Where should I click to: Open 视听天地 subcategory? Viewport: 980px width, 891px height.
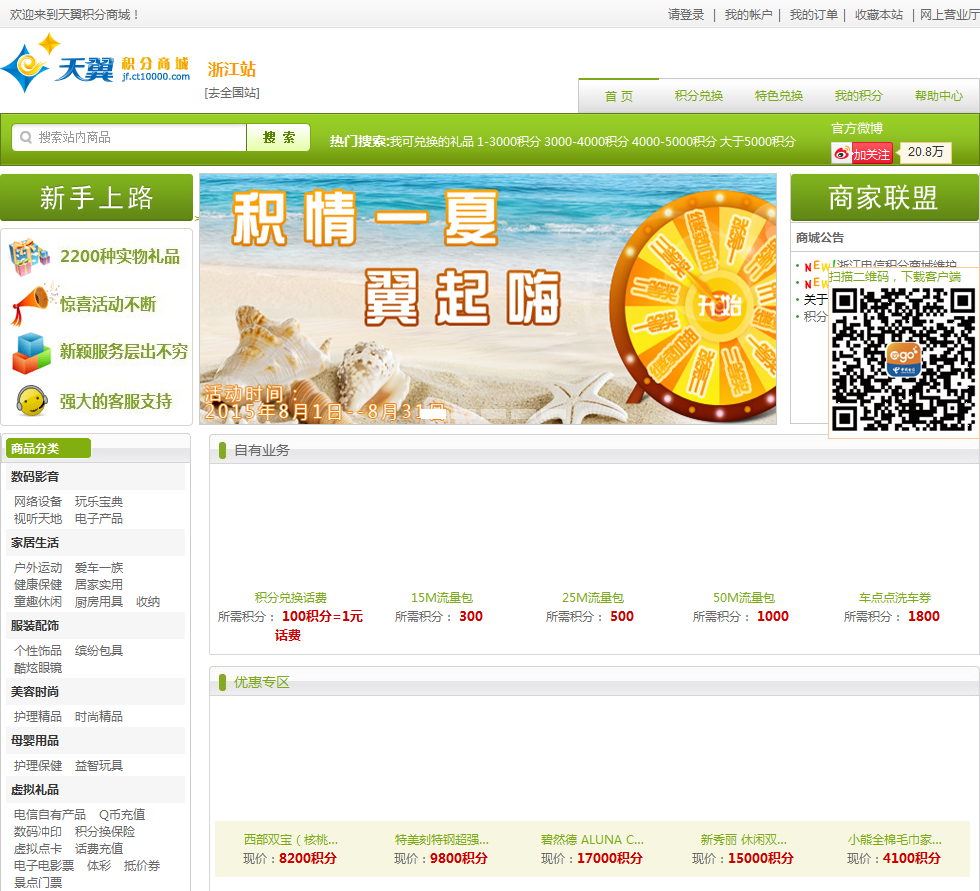[38, 519]
